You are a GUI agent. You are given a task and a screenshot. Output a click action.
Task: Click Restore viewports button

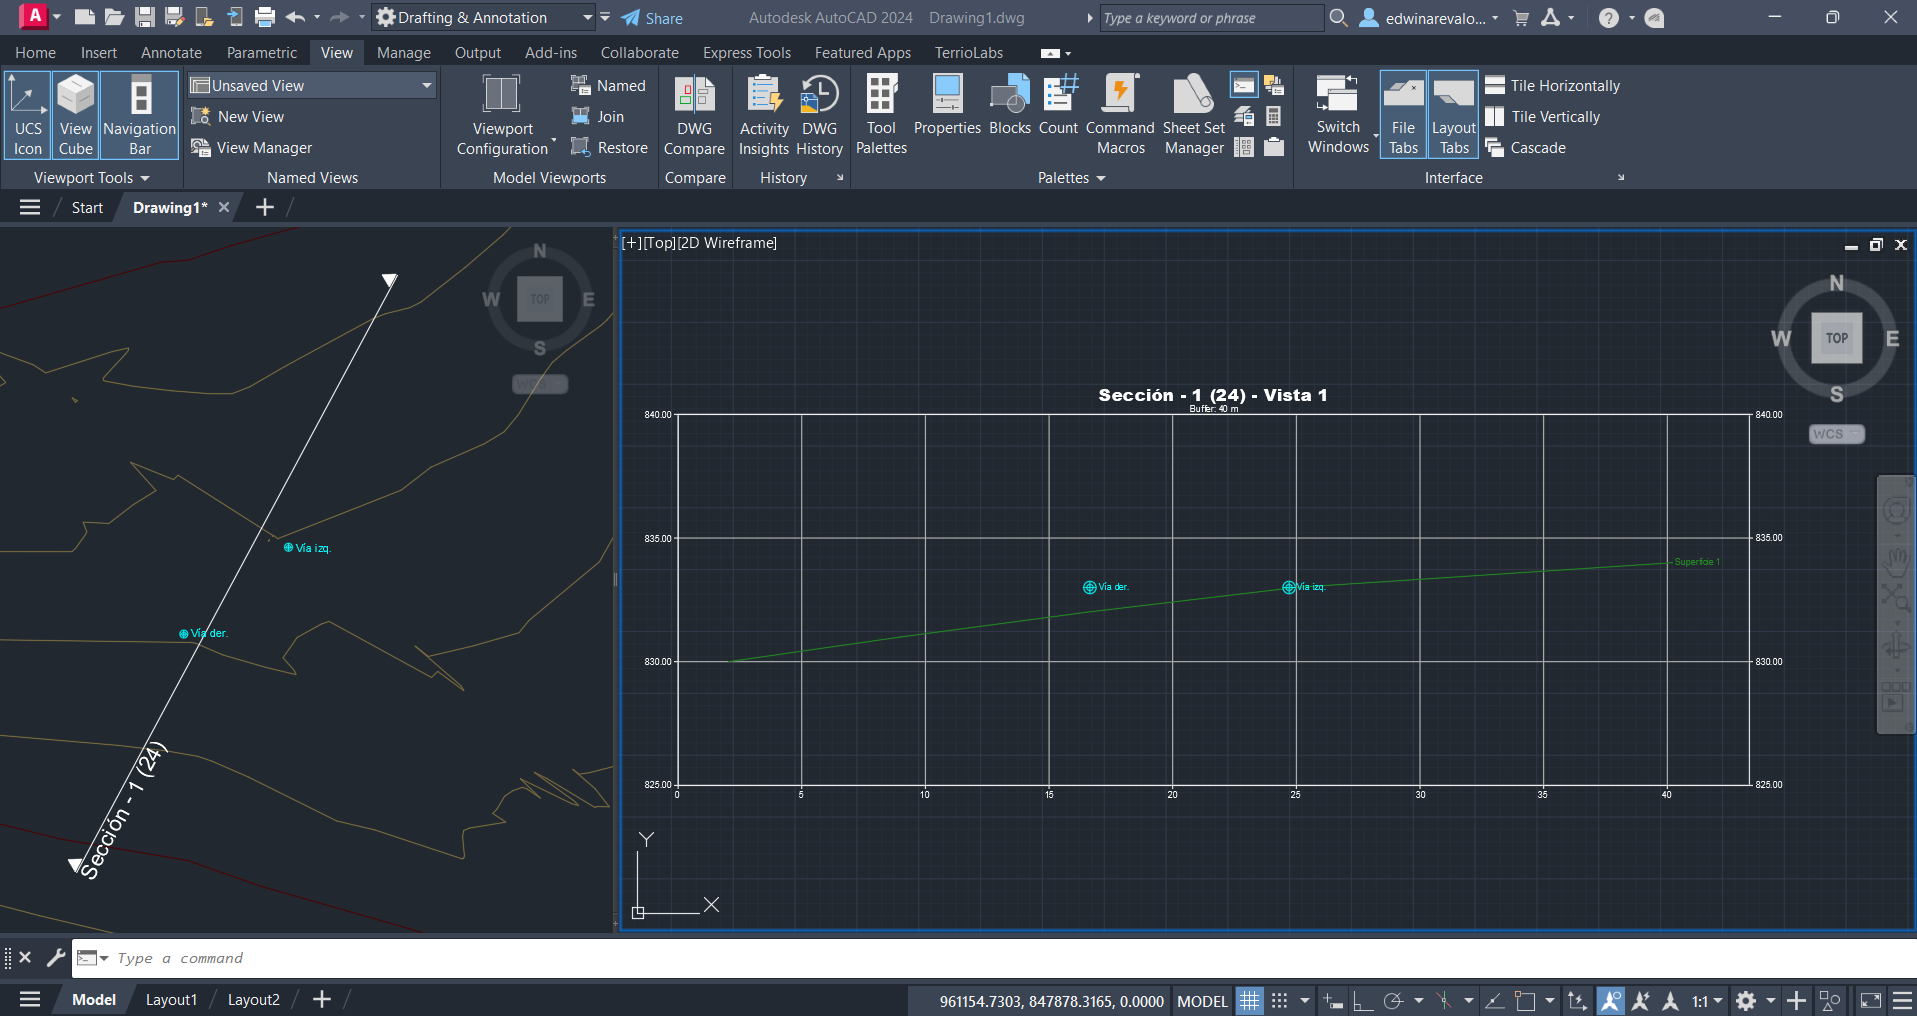coord(609,148)
